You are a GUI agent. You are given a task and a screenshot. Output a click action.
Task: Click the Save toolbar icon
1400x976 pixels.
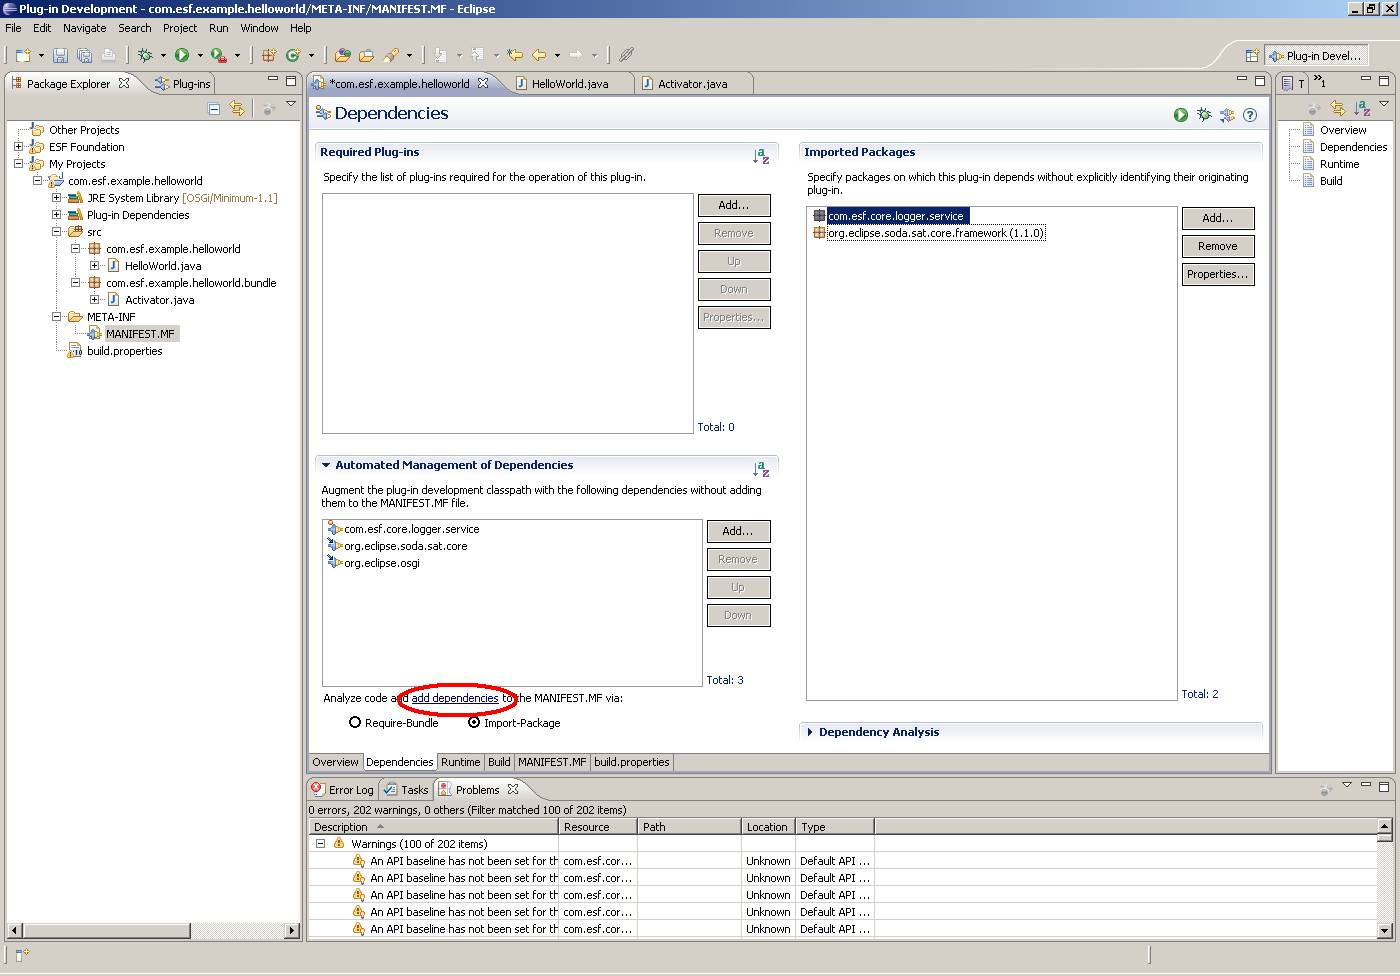tap(60, 55)
